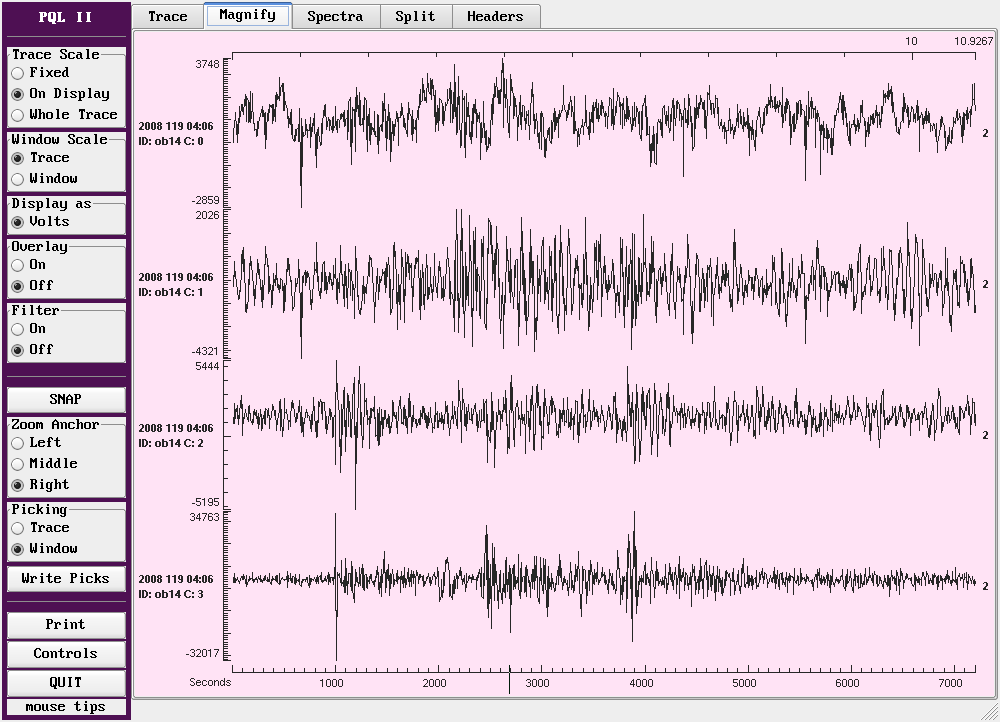View the Headers tab
The image size is (1000, 722).
point(495,16)
